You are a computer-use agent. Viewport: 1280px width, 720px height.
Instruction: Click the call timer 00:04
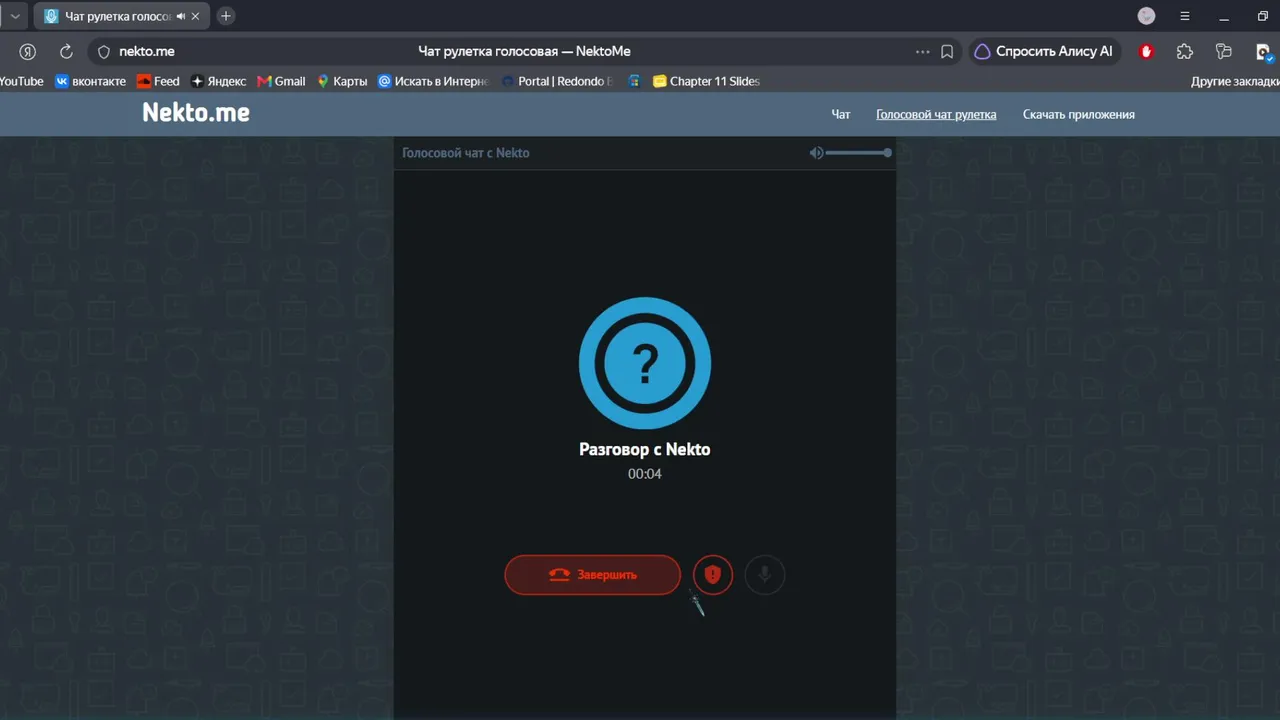[x=645, y=474]
